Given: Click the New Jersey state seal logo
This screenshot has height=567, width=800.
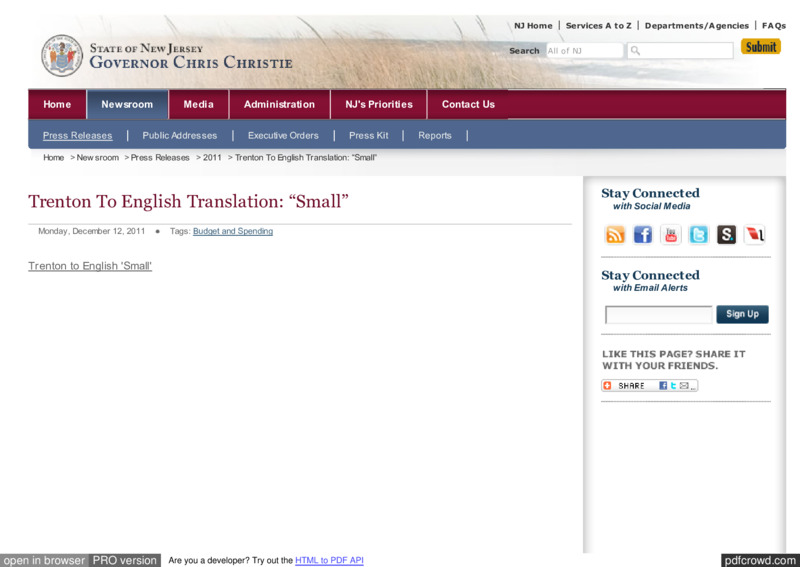Looking at the screenshot, I should pos(62,56).
